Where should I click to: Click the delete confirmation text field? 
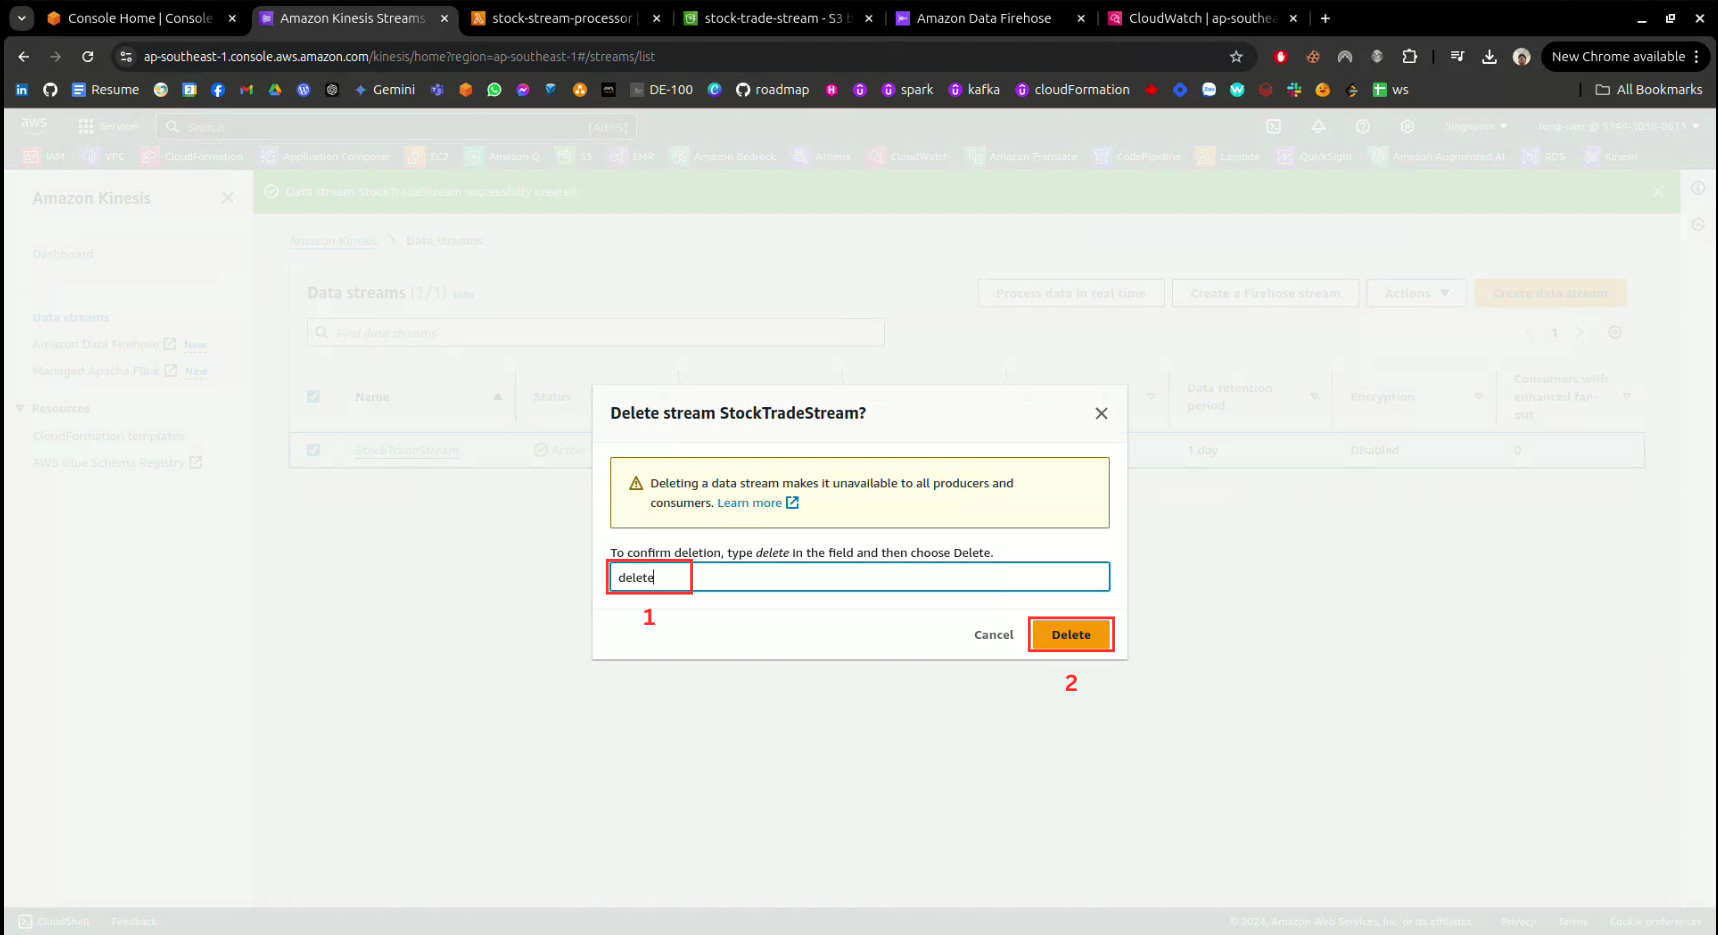coord(860,577)
